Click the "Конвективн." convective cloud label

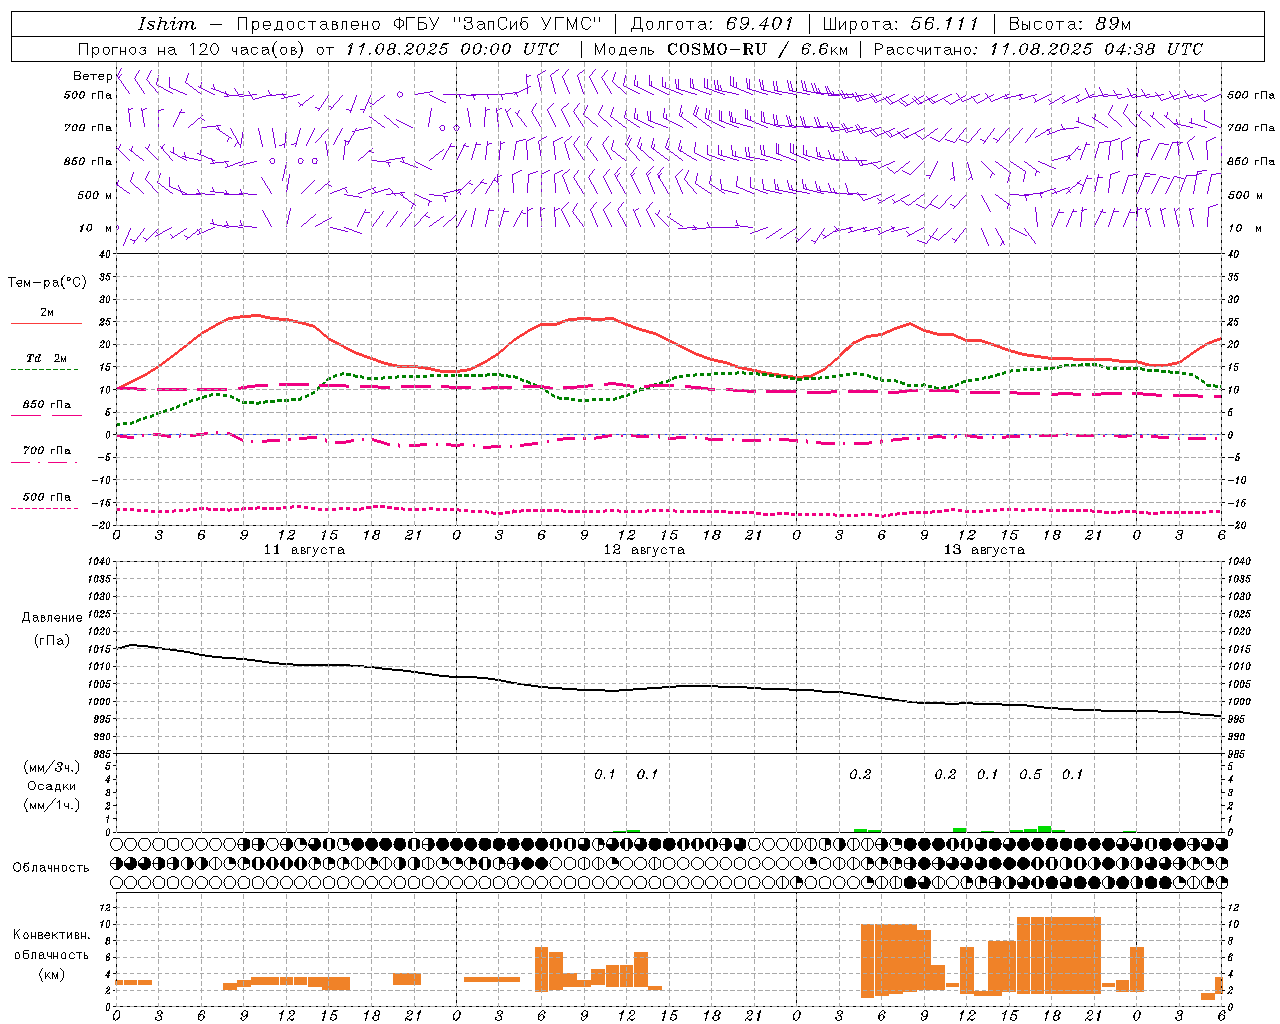(51, 935)
